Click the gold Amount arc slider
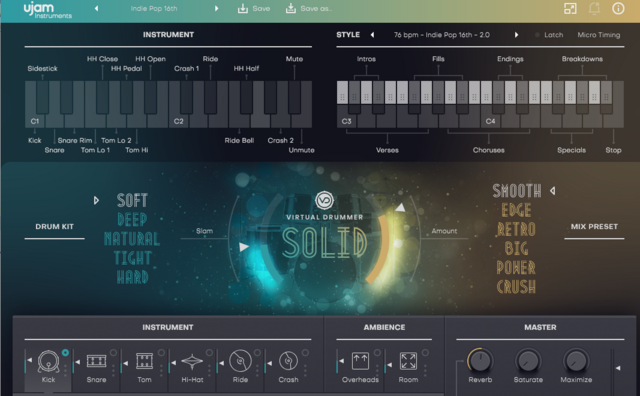640x396 pixels. 380,249
